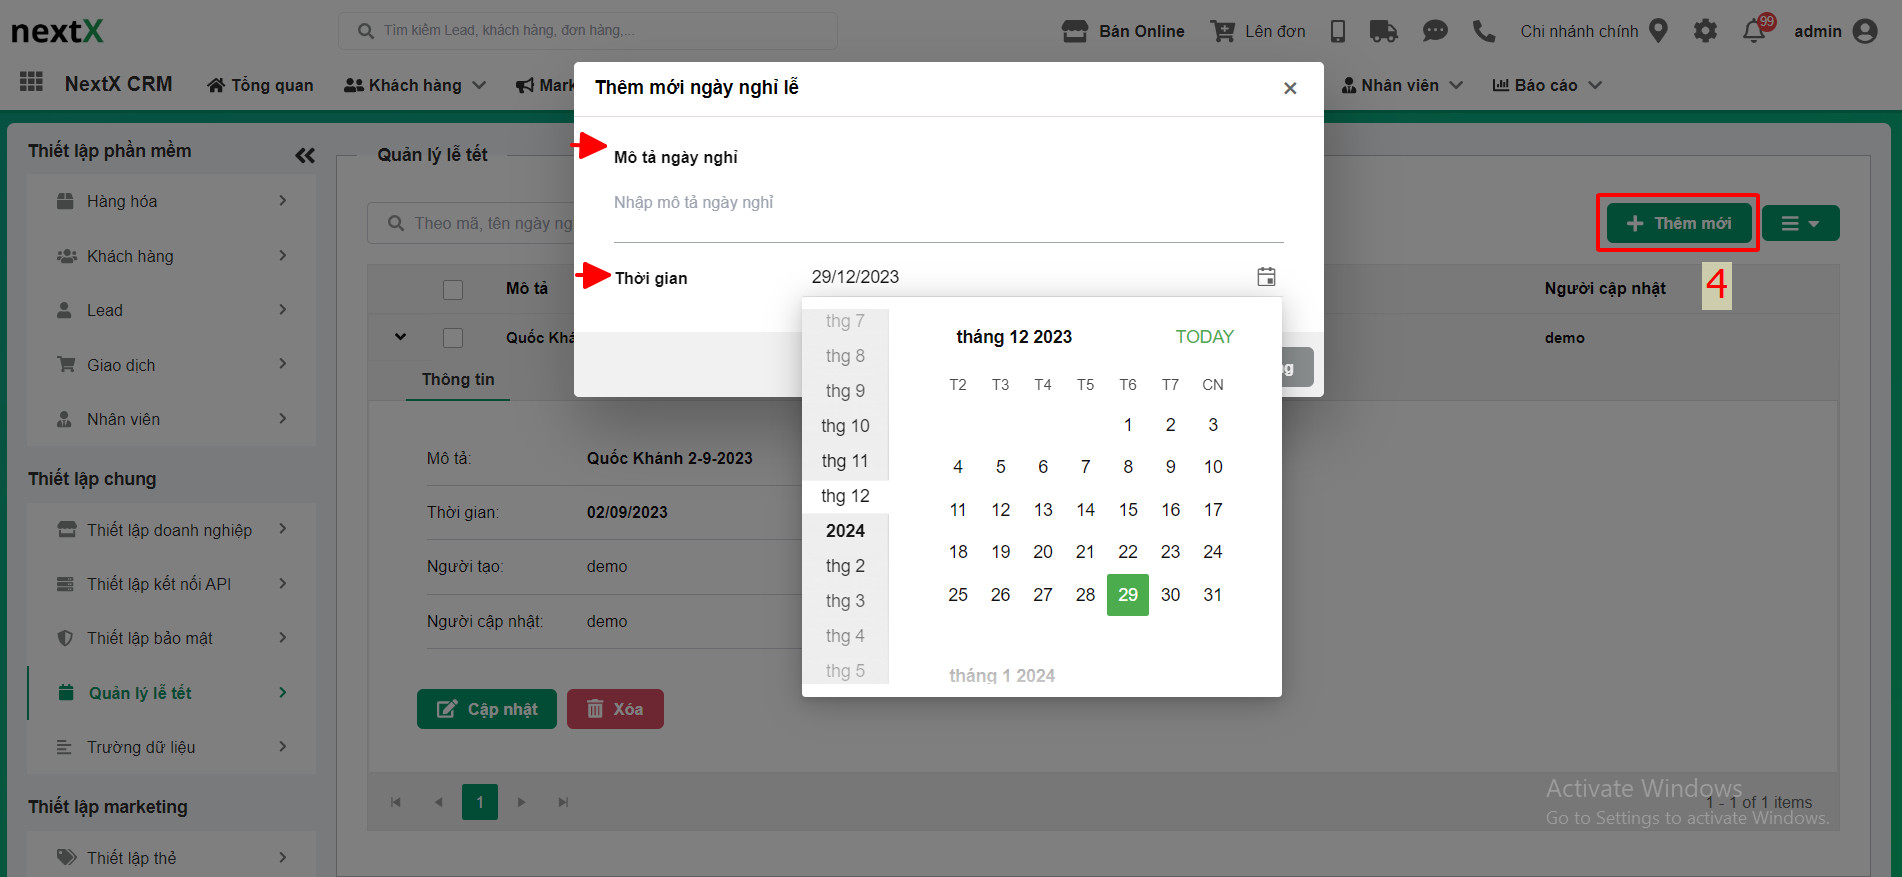Open the apps grid icon beside NextX CRM

pyautogui.click(x=31, y=82)
